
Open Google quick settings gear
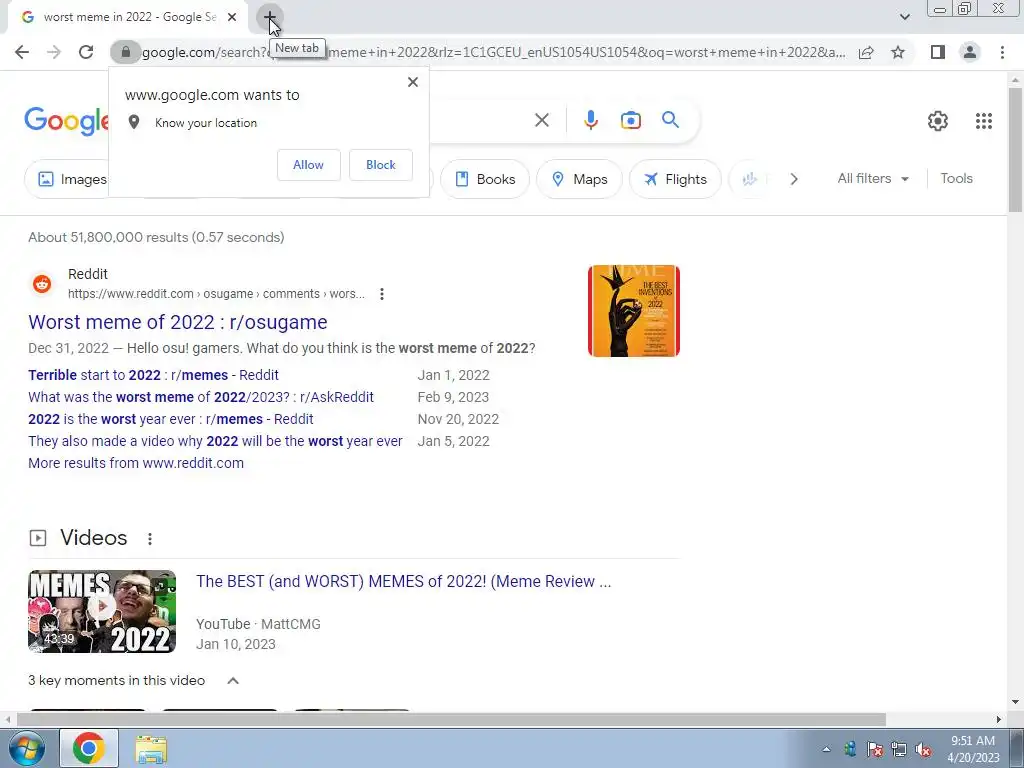(938, 121)
